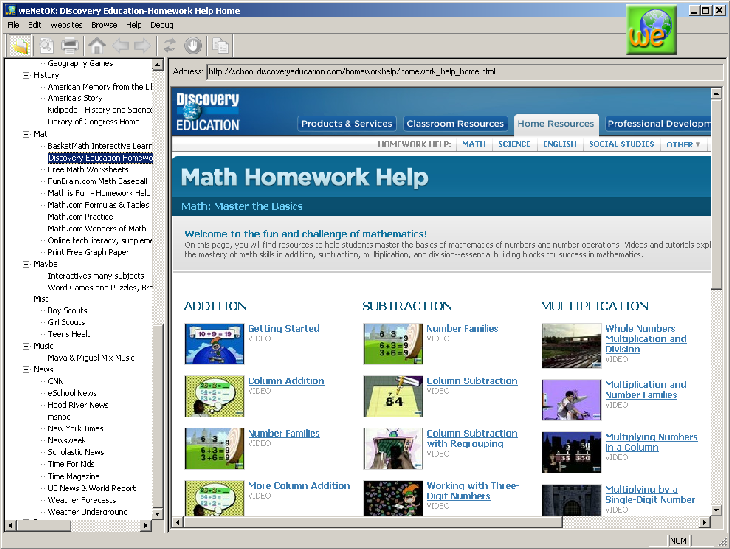Open the Help menu

(x=134, y=25)
